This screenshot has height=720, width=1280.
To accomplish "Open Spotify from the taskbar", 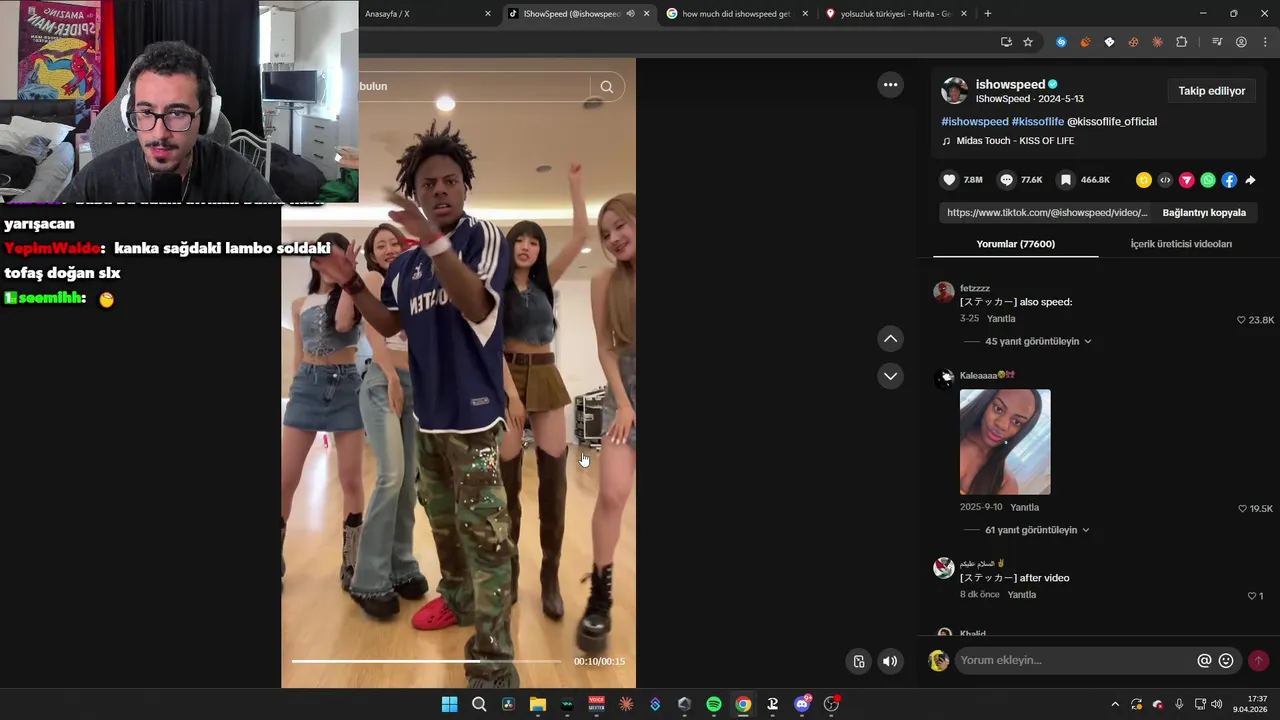I will point(714,704).
